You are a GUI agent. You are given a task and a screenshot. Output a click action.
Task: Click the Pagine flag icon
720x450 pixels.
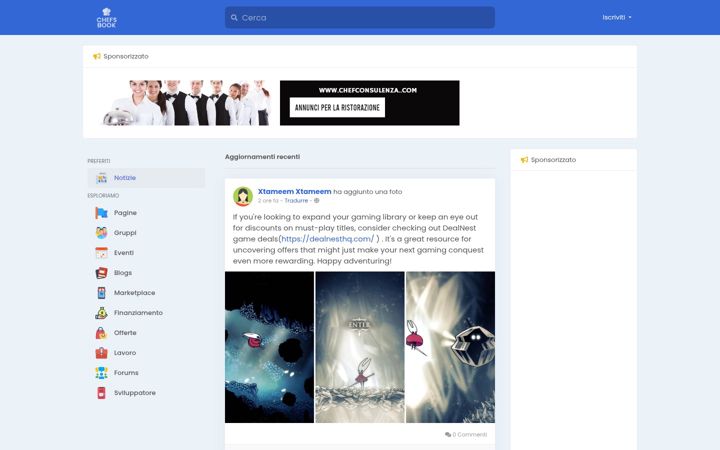click(x=101, y=213)
